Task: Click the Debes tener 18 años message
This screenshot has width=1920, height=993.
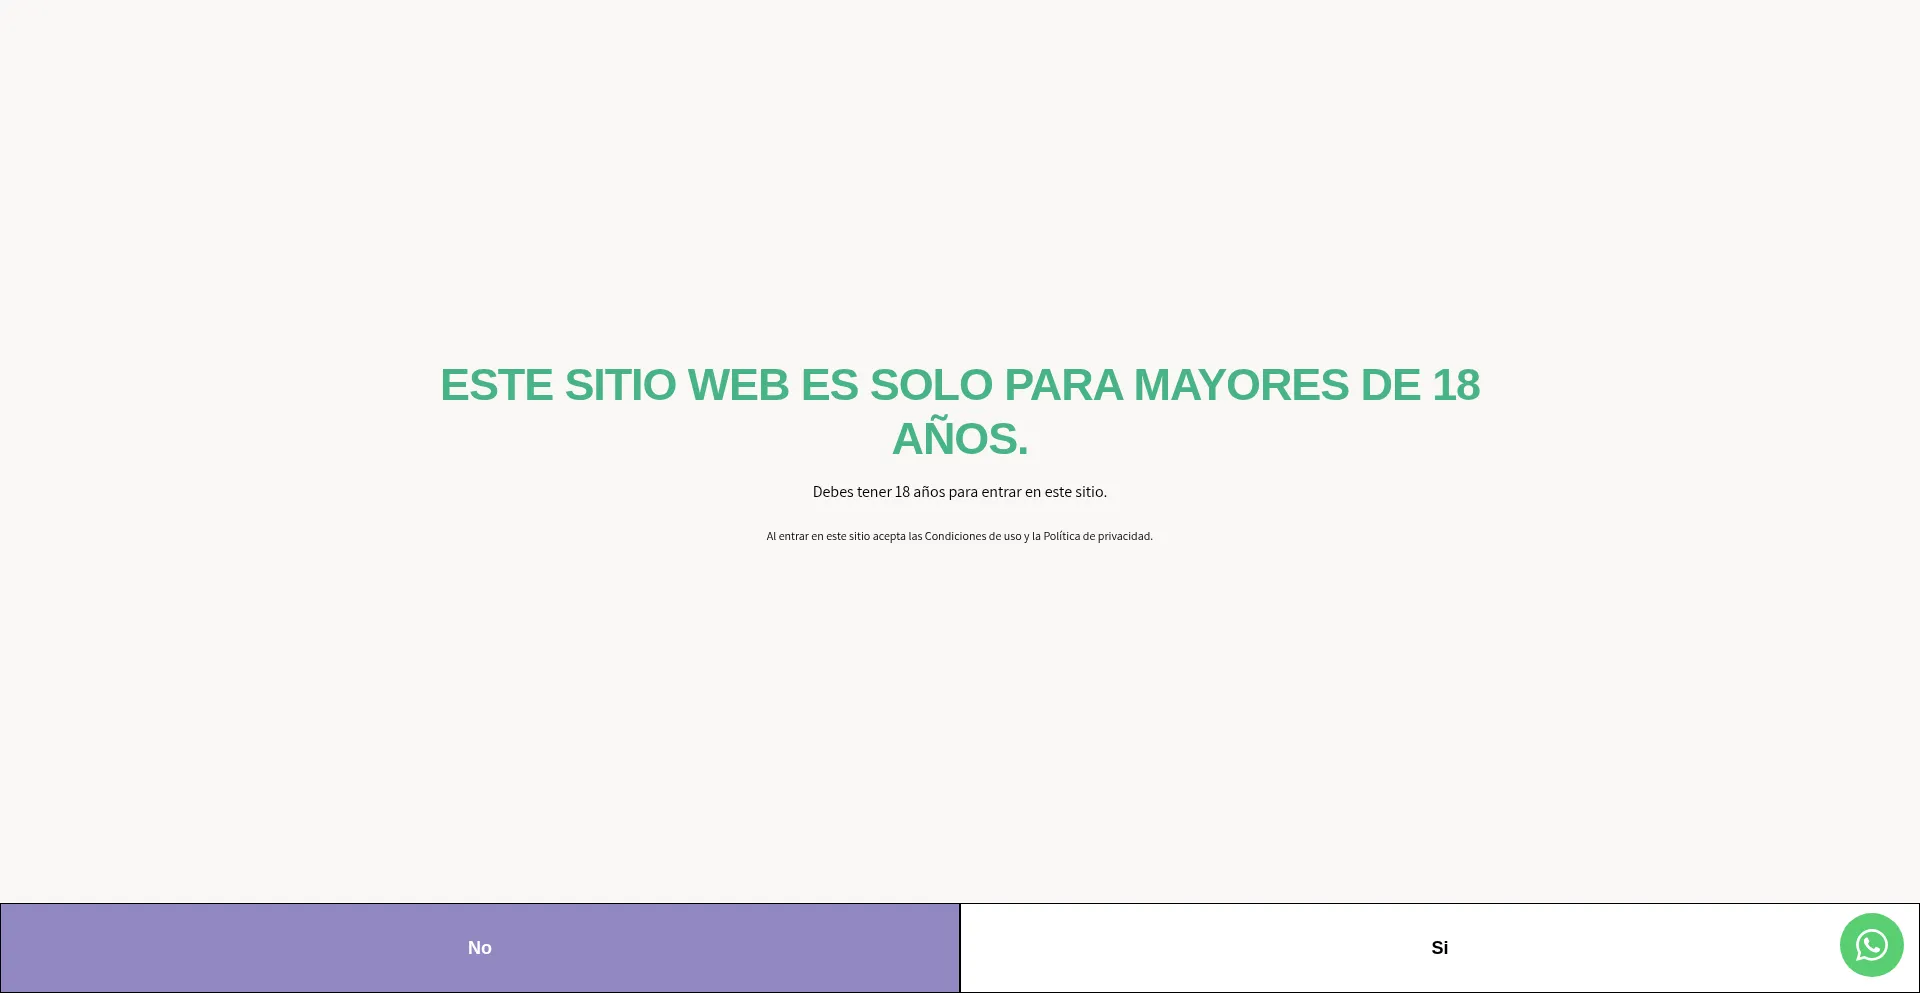Action: [959, 491]
